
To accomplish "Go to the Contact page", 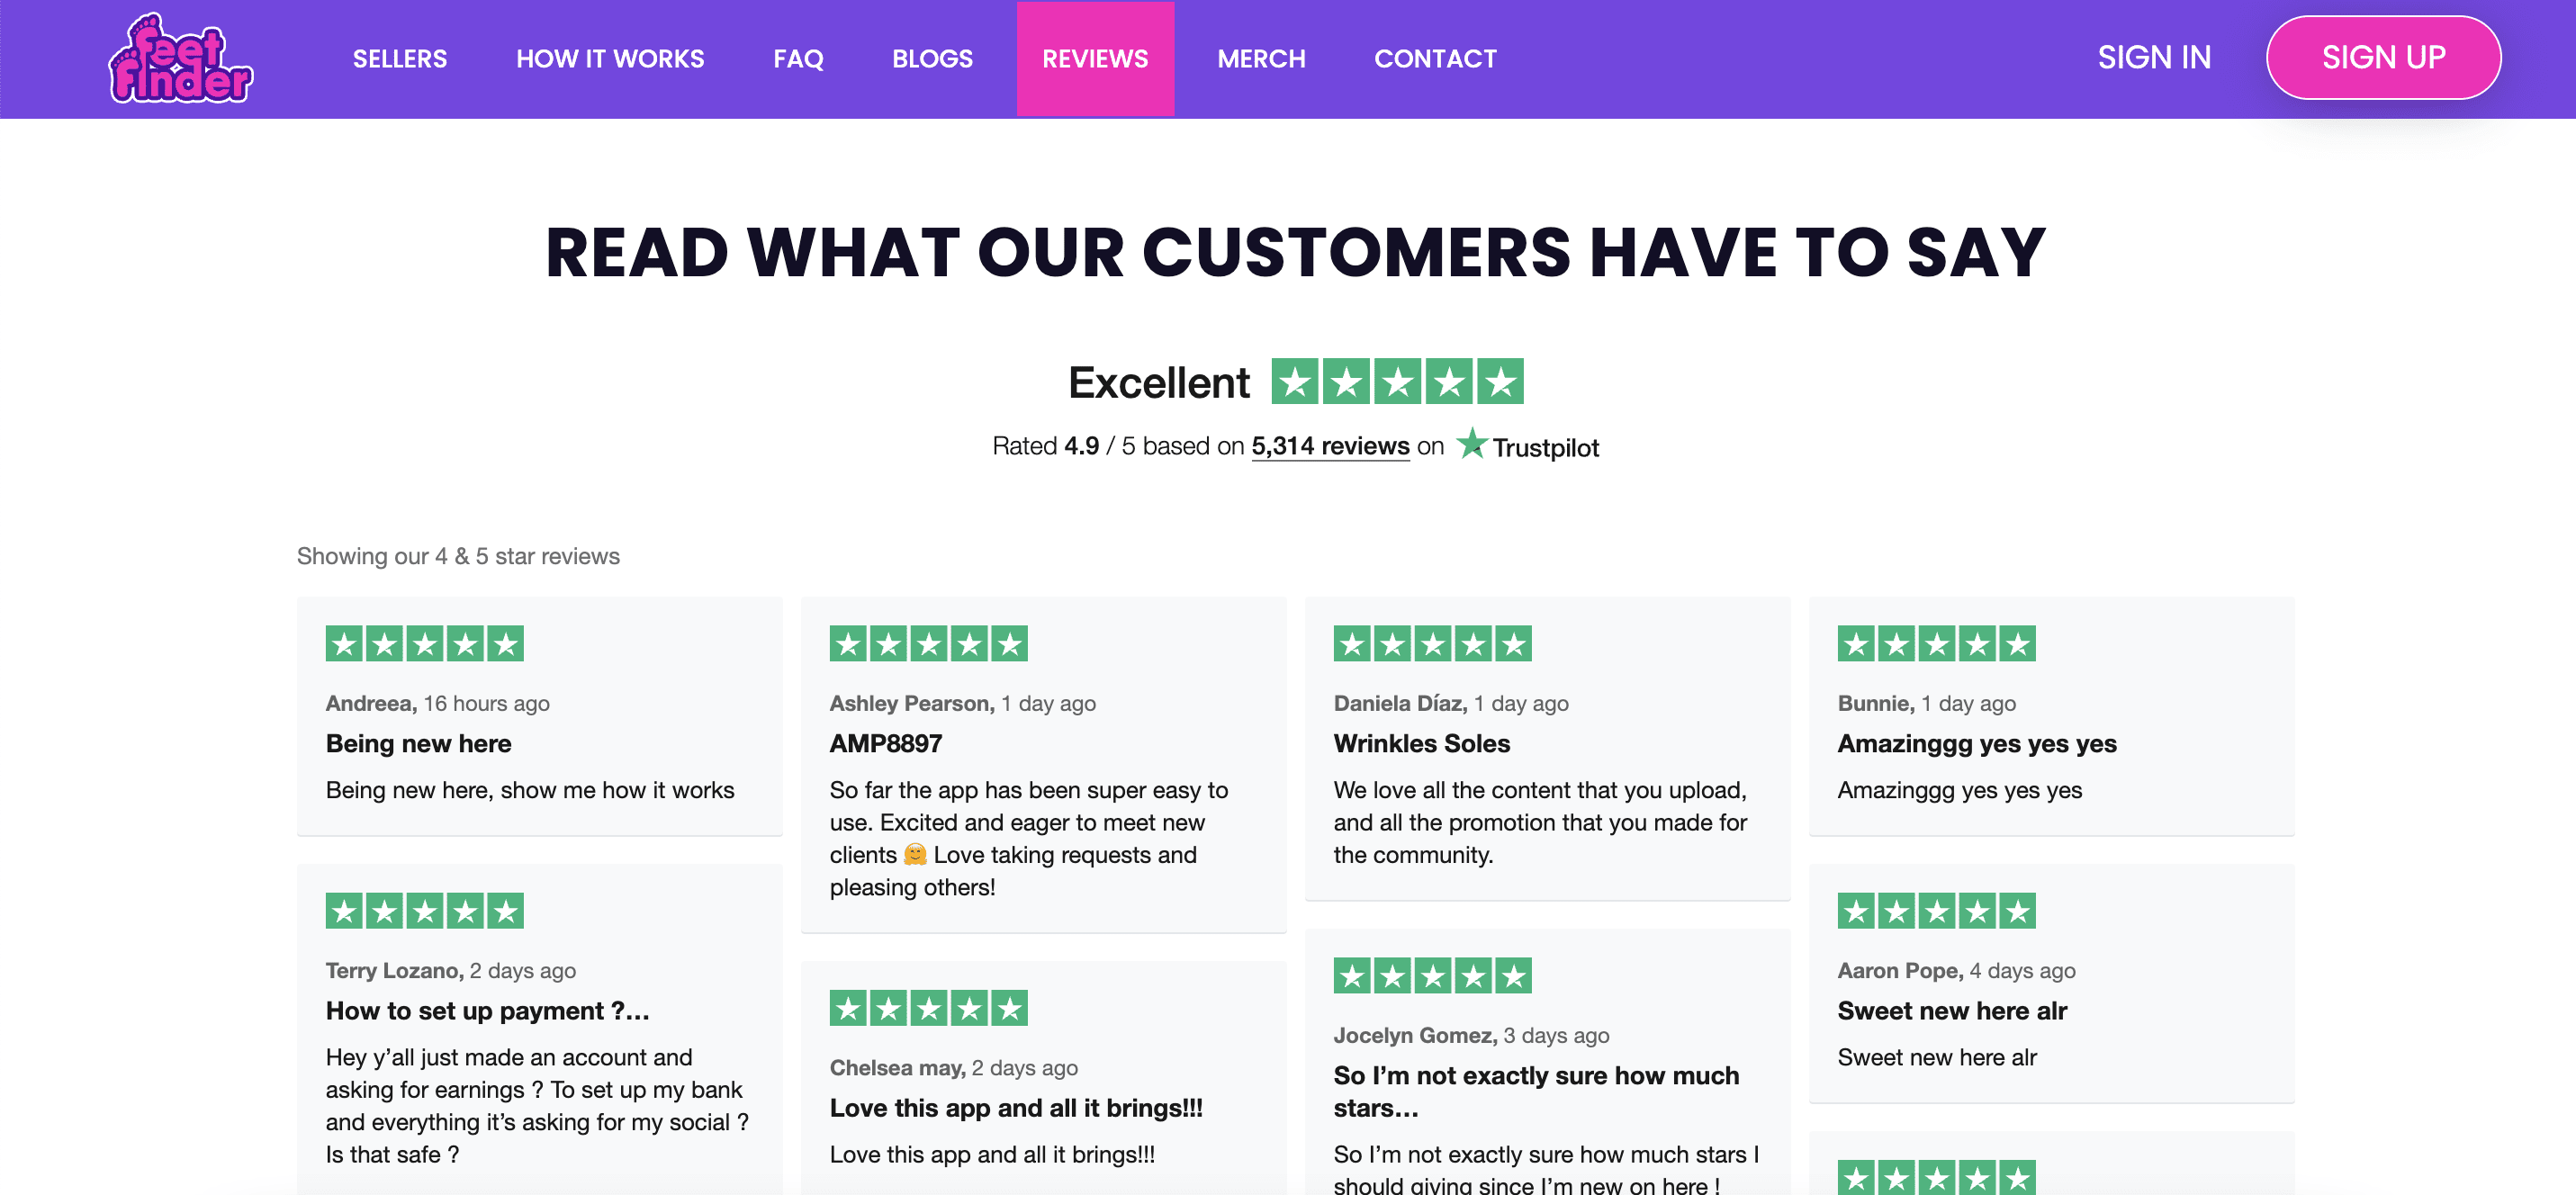I will coord(1435,59).
